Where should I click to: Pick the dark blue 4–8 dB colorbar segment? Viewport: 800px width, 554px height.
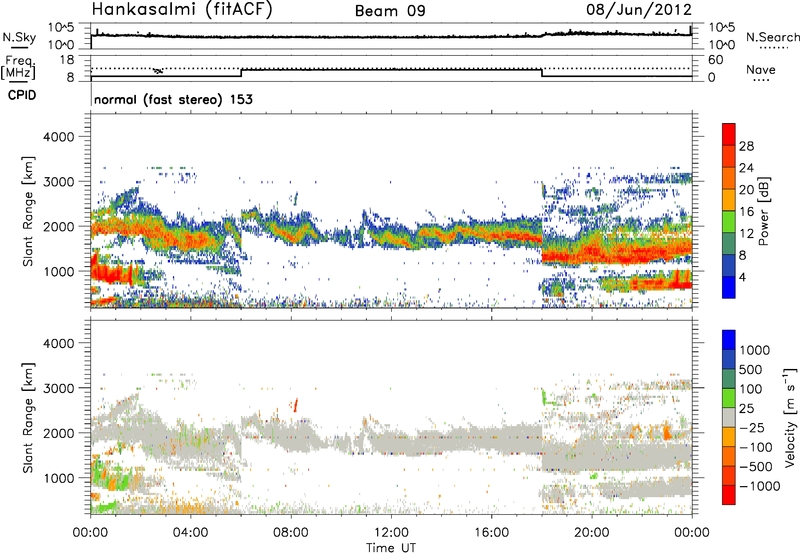click(729, 265)
